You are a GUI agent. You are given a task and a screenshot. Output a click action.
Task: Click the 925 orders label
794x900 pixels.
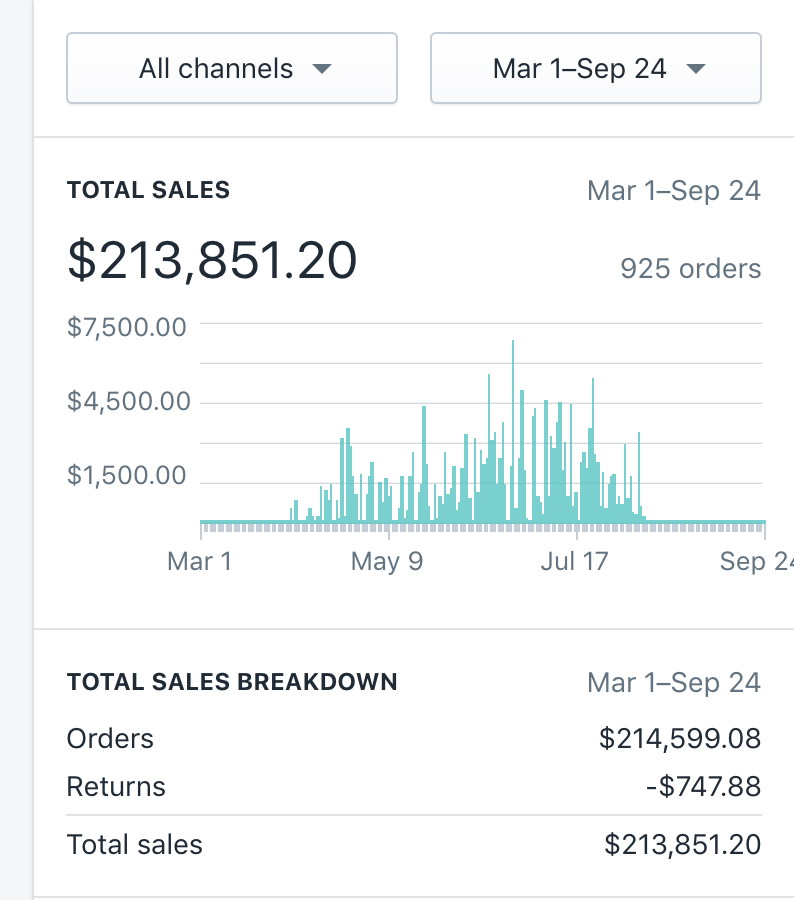[x=690, y=269]
